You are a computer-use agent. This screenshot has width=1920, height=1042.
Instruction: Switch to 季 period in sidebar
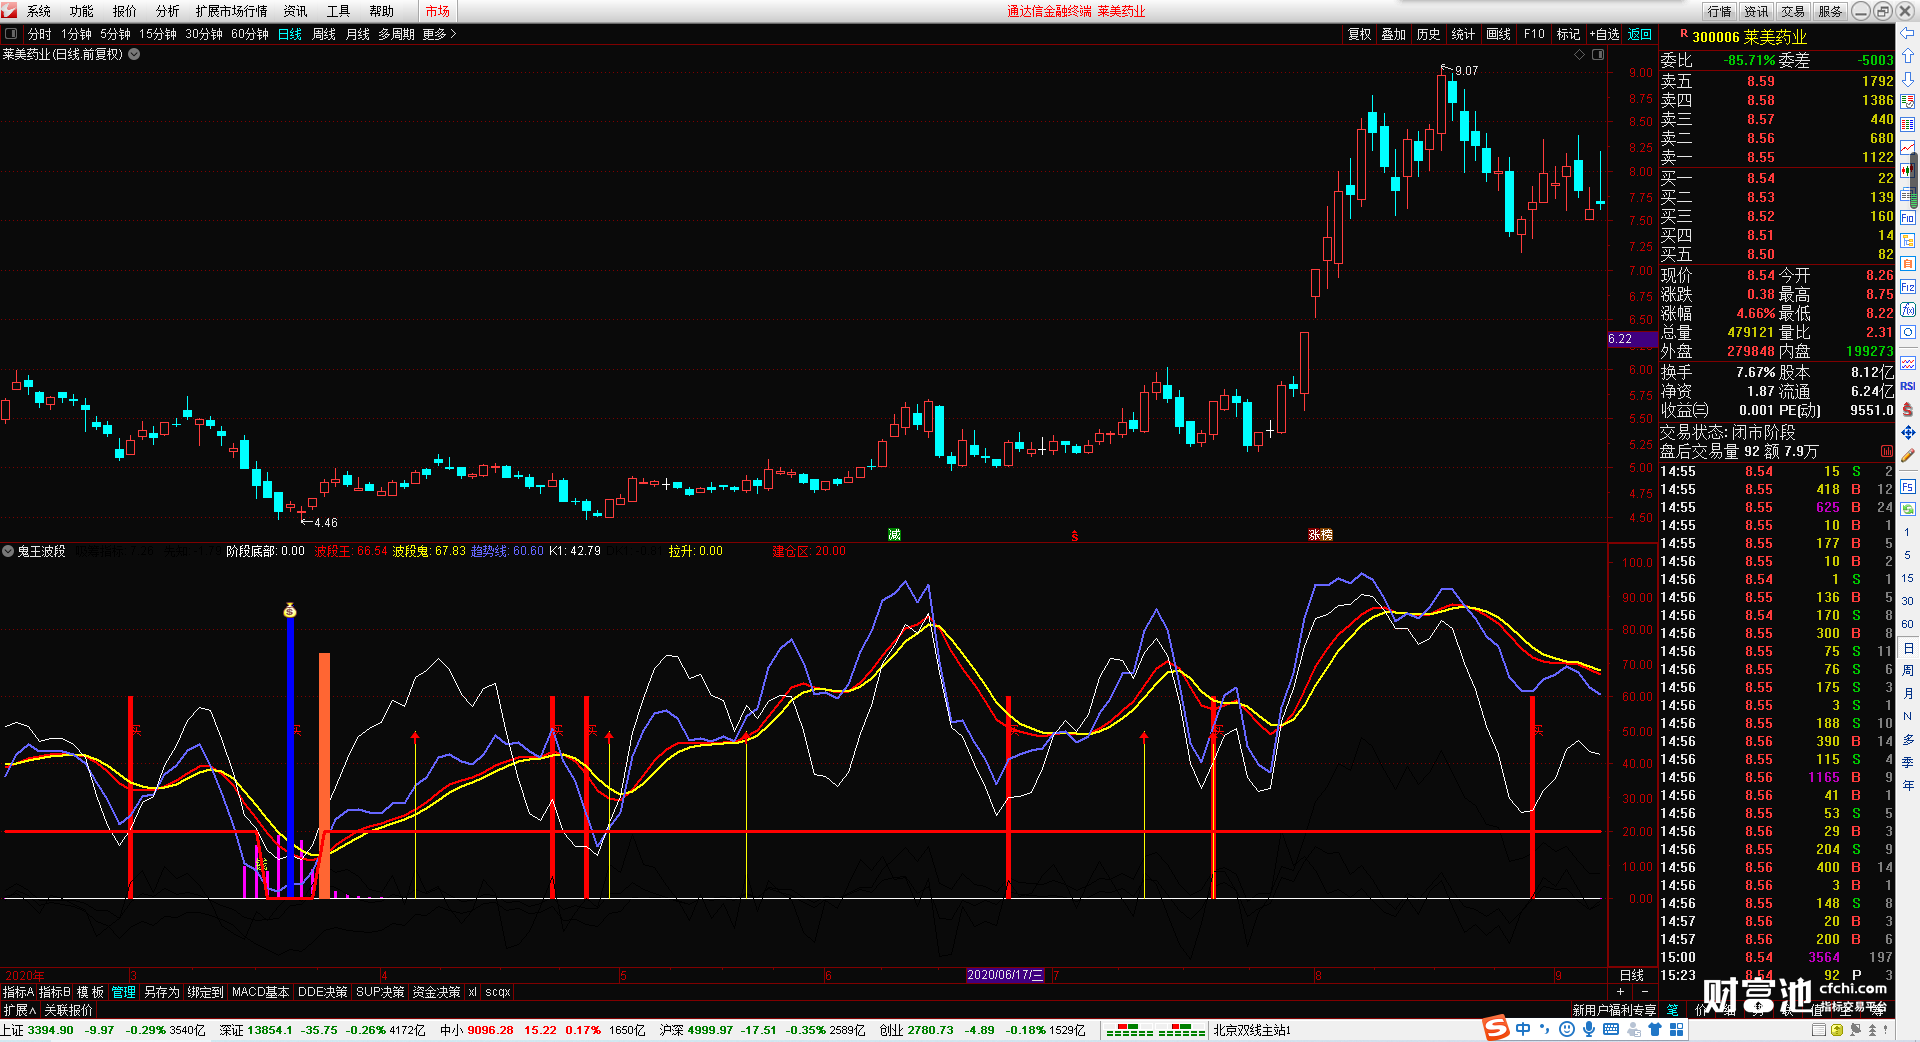(1907, 762)
